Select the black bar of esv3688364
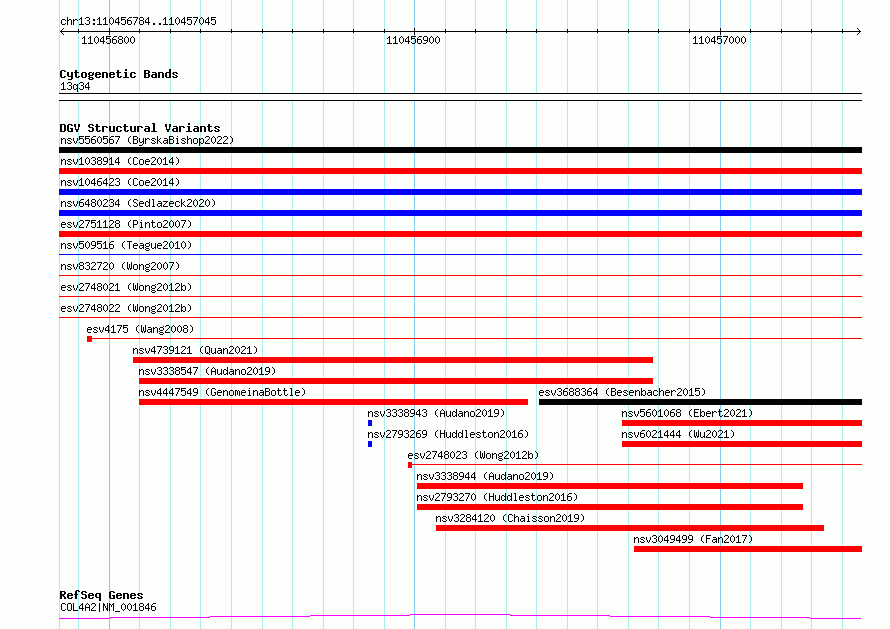The width and height of the screenshot is (890, 629). click(700, 402)
